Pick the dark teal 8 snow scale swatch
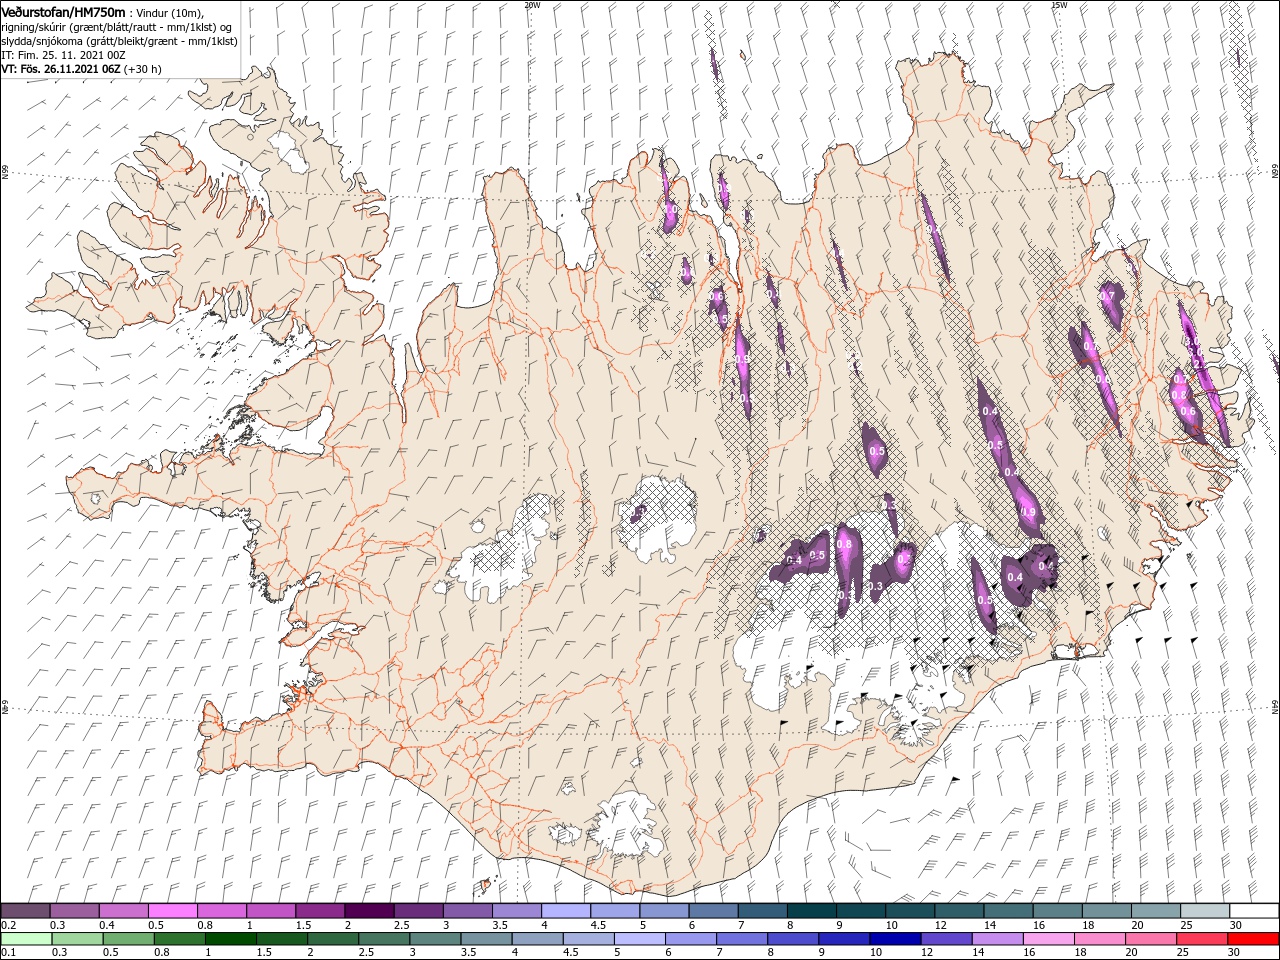The width and height of the screenshot is (1280, 960). [812, 910]
